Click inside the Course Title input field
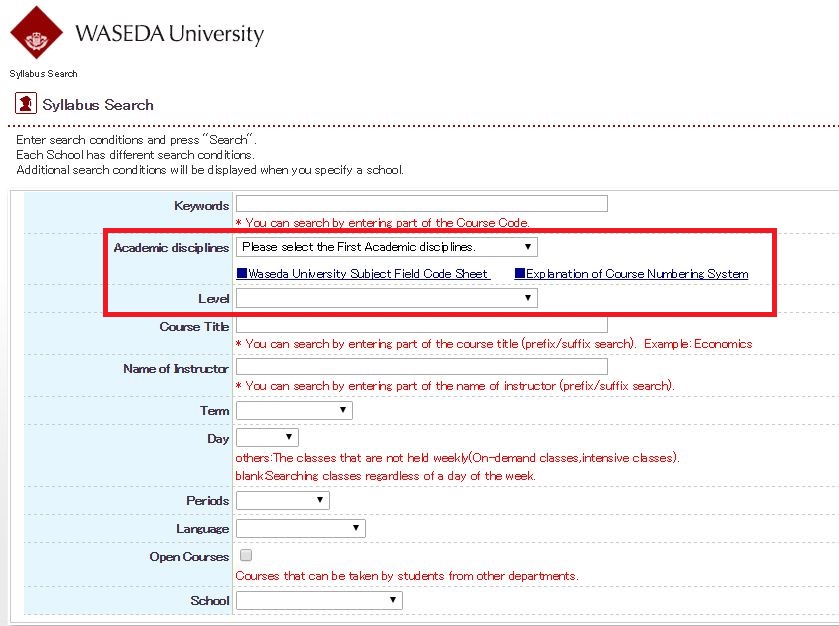 coord(420,321)
